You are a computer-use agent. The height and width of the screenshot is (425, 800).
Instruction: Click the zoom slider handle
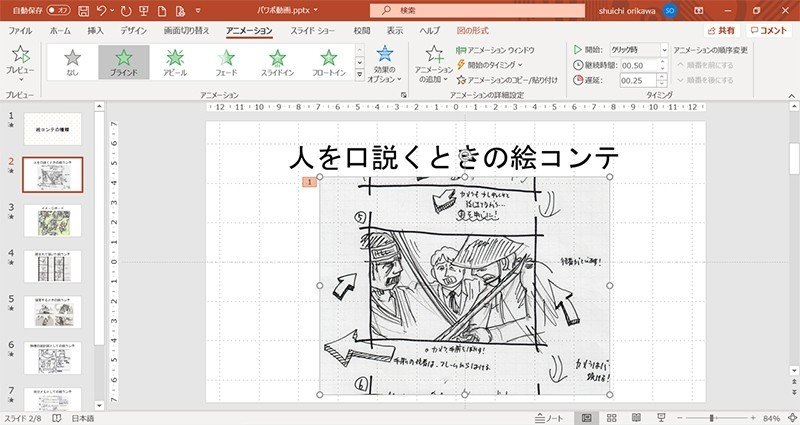(711, 418)
